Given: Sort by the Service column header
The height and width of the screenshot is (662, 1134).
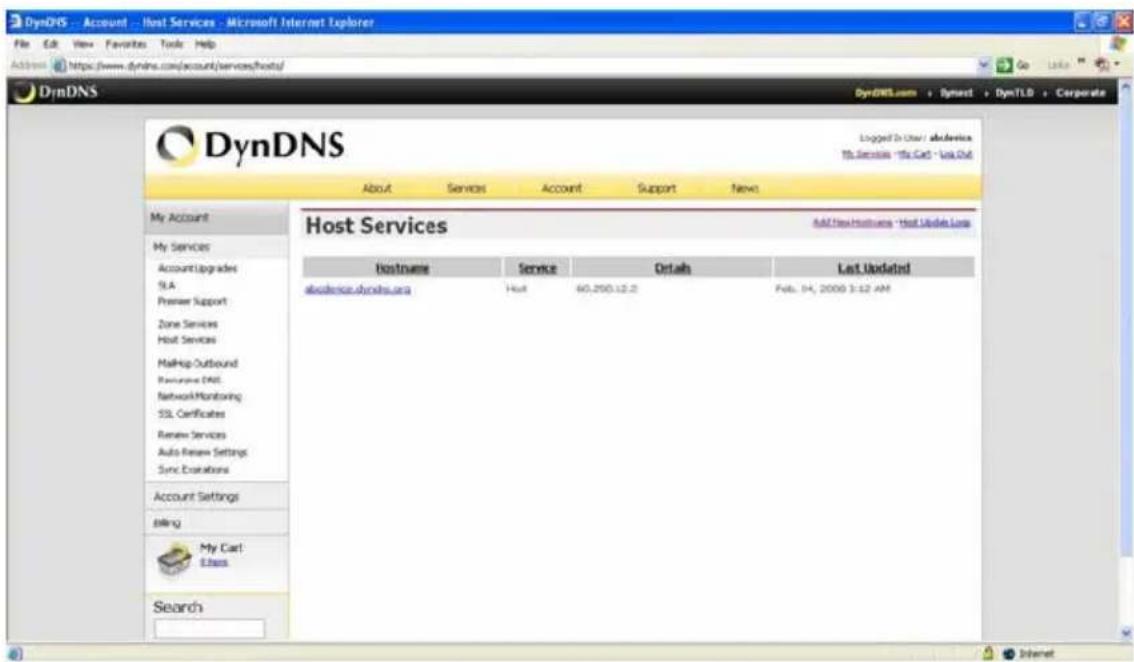Looking at the screenshot, I should tap(537, 268).
